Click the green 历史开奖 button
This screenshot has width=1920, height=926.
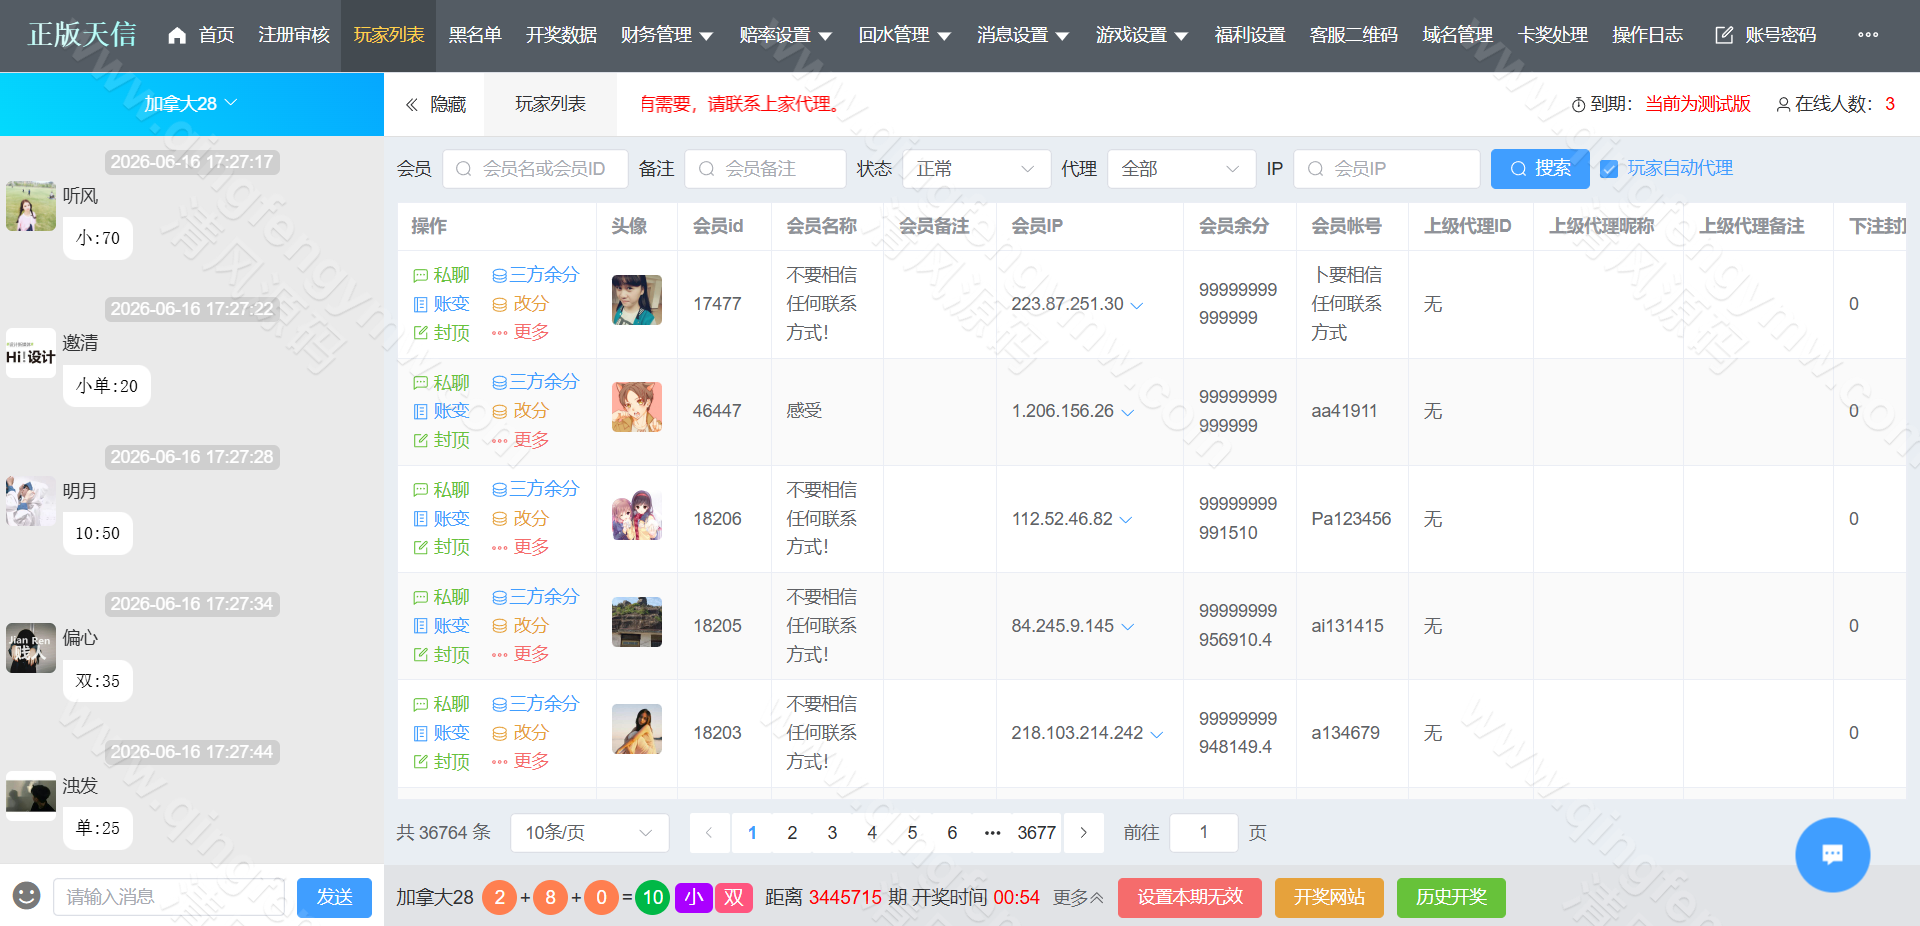click(x=1451, y=897)
